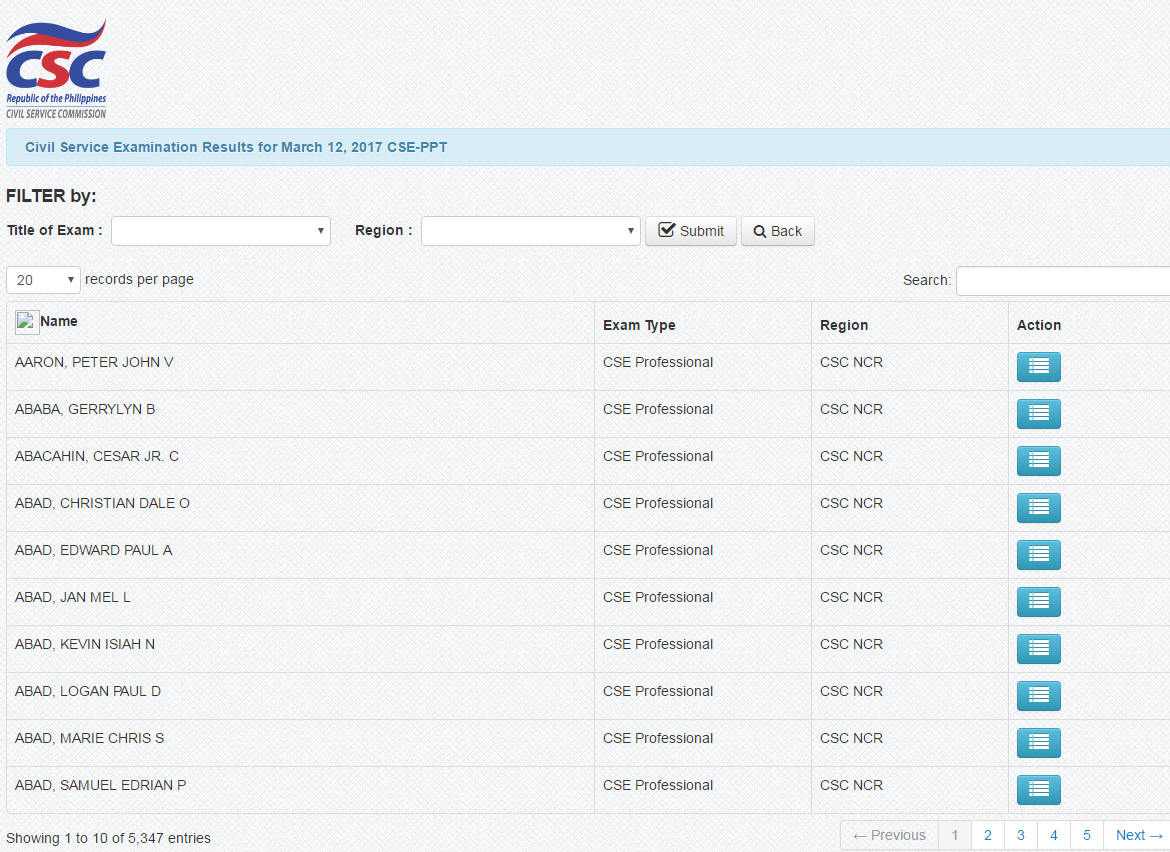Click action icon for ABABA, GERRYLYN B

tap(1038, 414)
